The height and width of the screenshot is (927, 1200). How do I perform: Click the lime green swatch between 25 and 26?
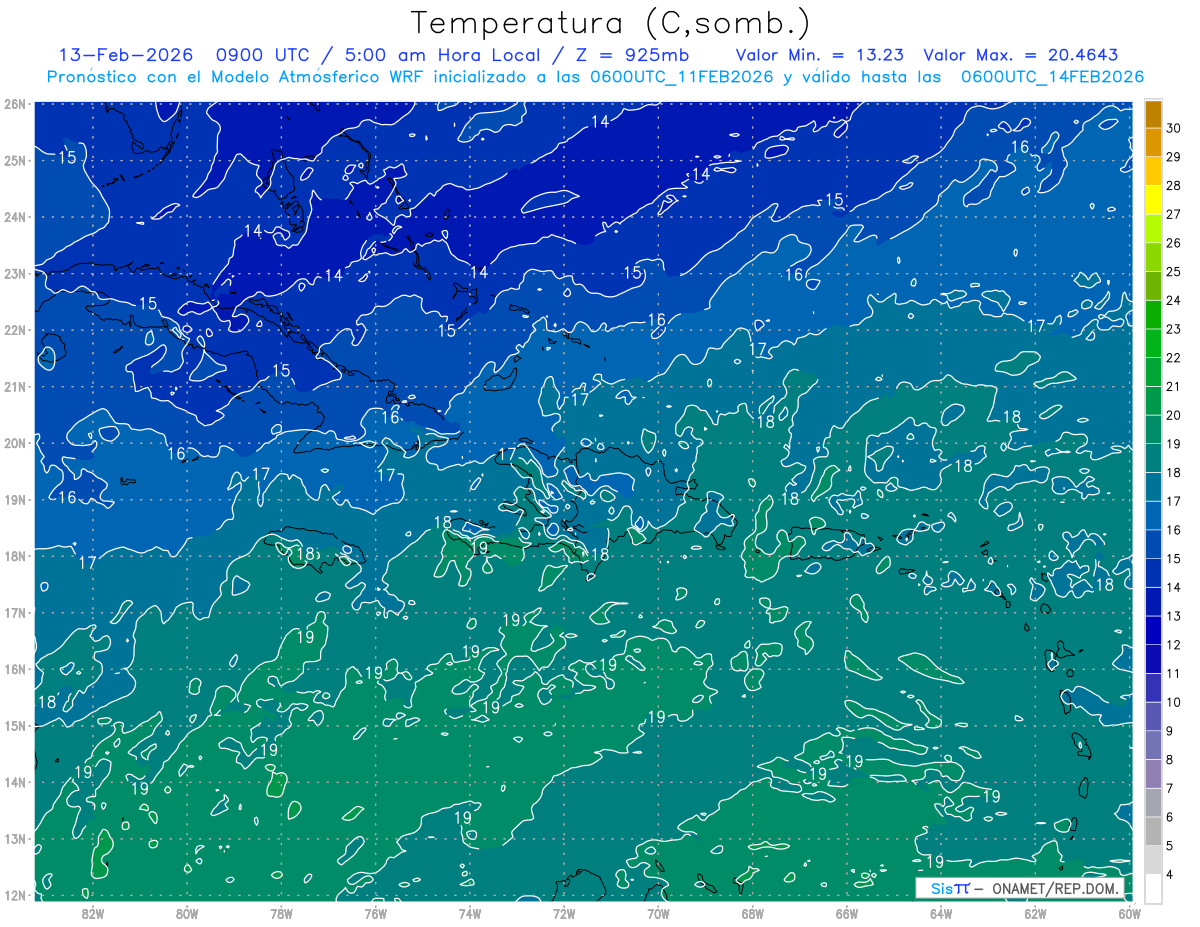[x=1153, y=257]
